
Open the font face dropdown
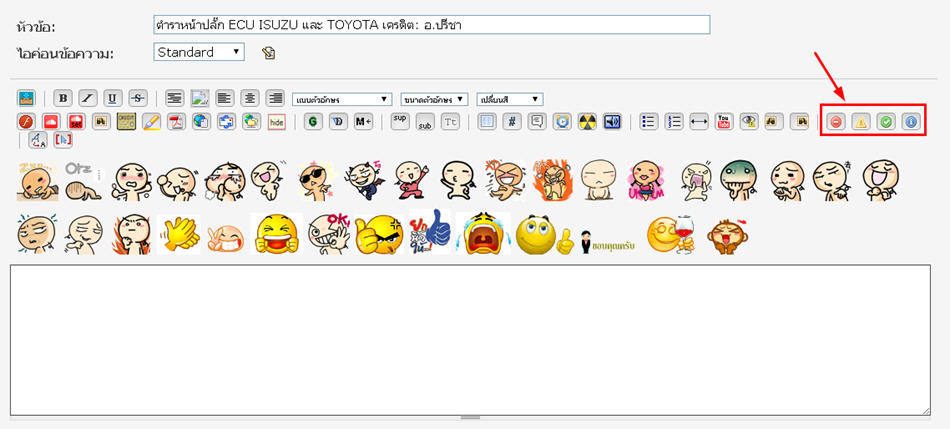click(342, 99)
